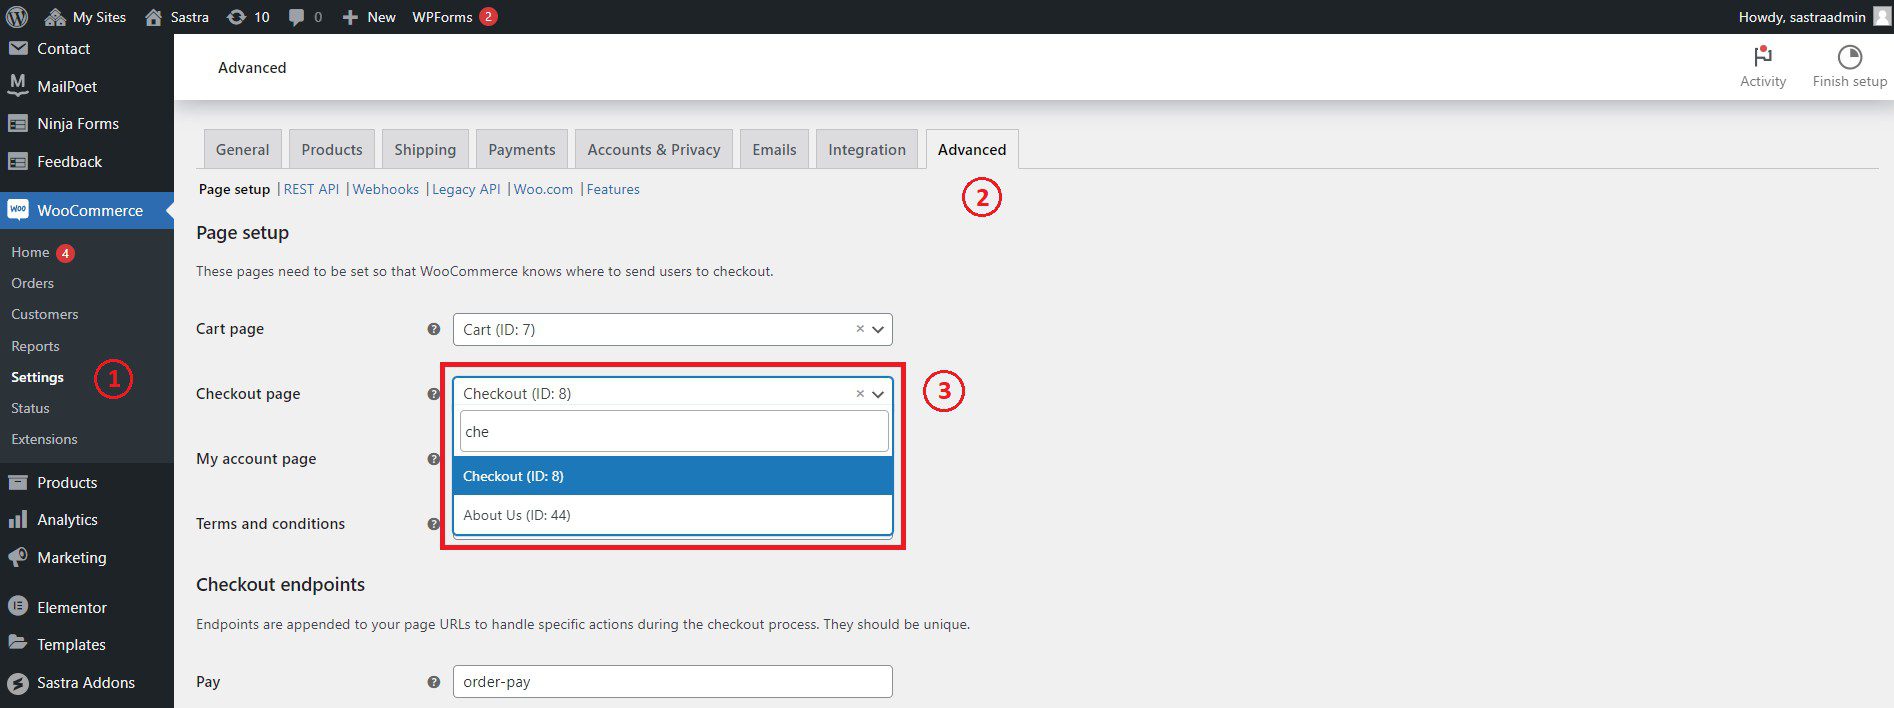Viewport: 1894px width, 708px height.
Task: Collapse the Checkout page dropdown
Action: 878,394
